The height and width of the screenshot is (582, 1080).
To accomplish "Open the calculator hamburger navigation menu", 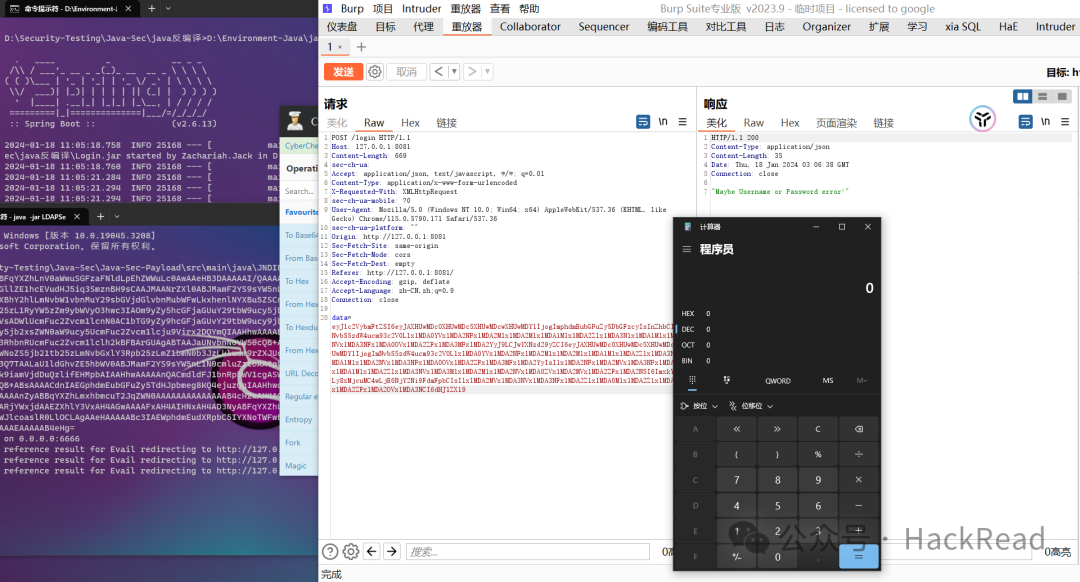I will coord(686,249).
